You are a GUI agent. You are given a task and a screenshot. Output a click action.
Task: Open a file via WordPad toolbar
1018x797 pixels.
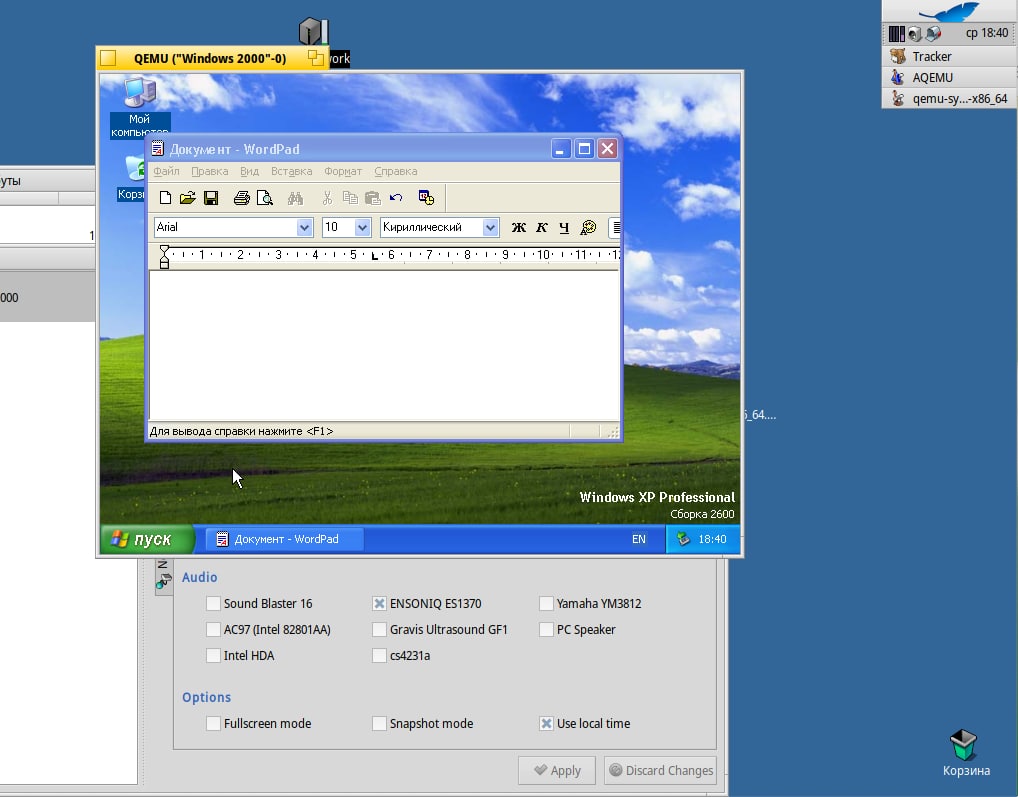188,198
